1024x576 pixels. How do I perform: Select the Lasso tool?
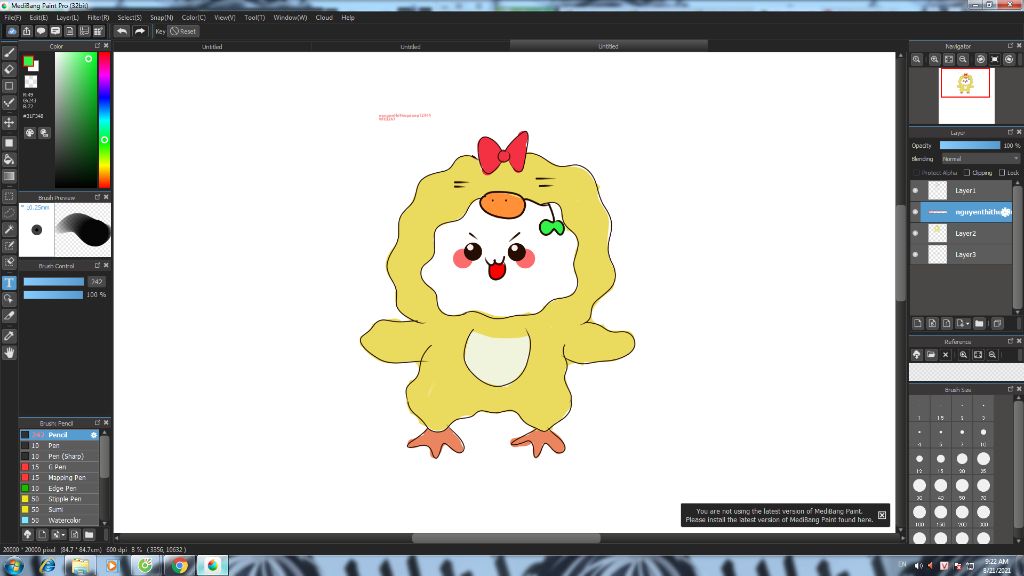click(9, 213)
